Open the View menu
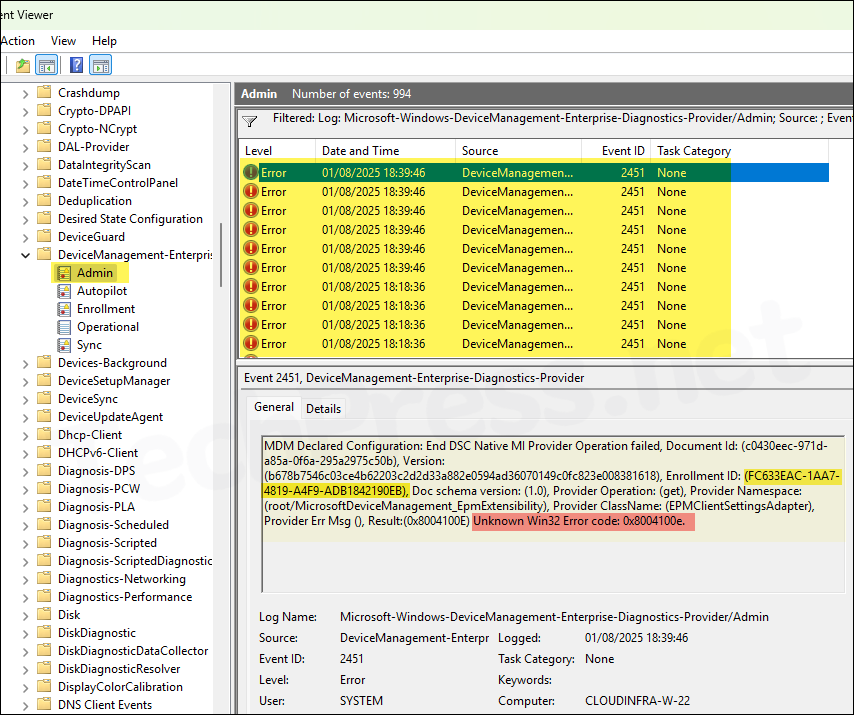Viewport: 854px width, 715px height. [63, 41]
